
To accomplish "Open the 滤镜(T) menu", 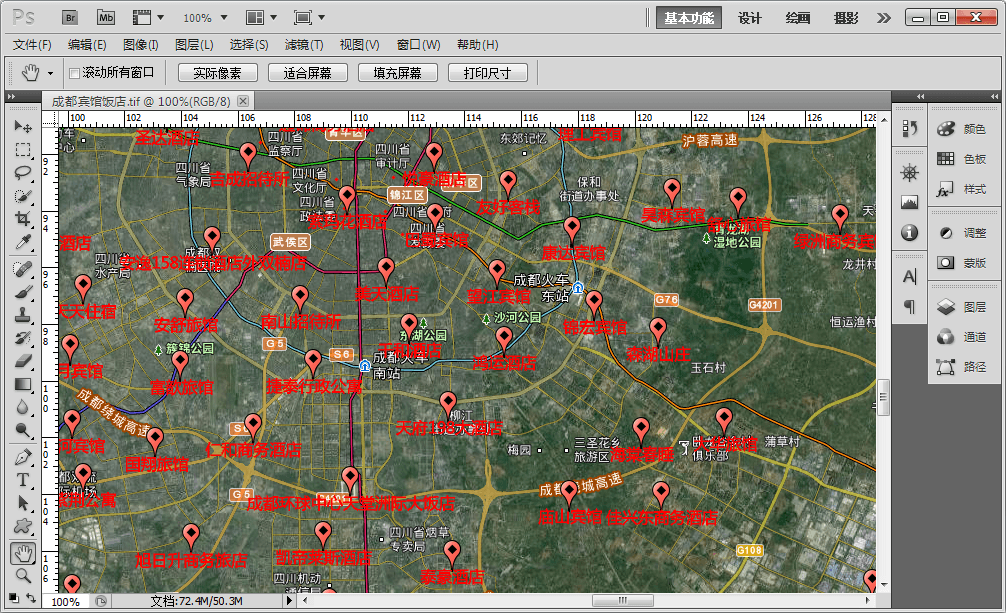I will click(x=304, y=45).
